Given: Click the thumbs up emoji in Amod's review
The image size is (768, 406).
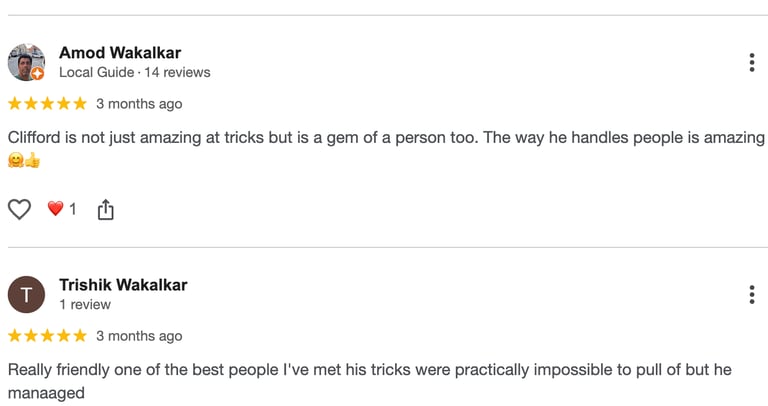Looking at the screenshot, I should (32, 160).
